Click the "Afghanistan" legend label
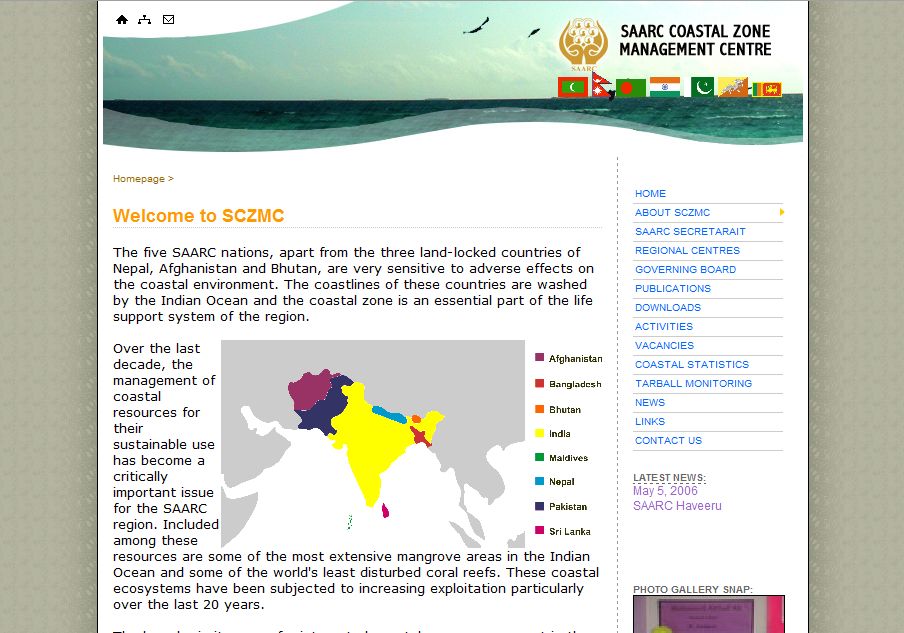The height and width of the screenshot is (633, 904). (x=575, y=359)
